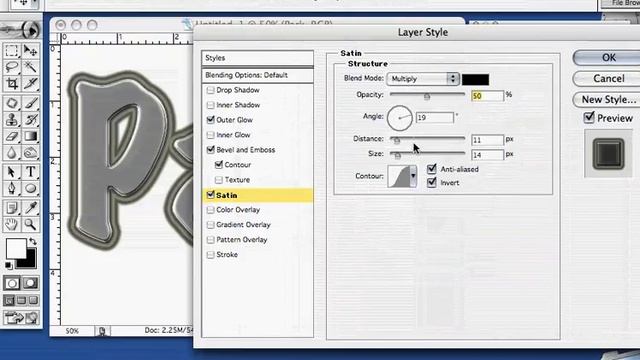Select the Ellipse shape tool
640x360 pixels.
(31, 188)
